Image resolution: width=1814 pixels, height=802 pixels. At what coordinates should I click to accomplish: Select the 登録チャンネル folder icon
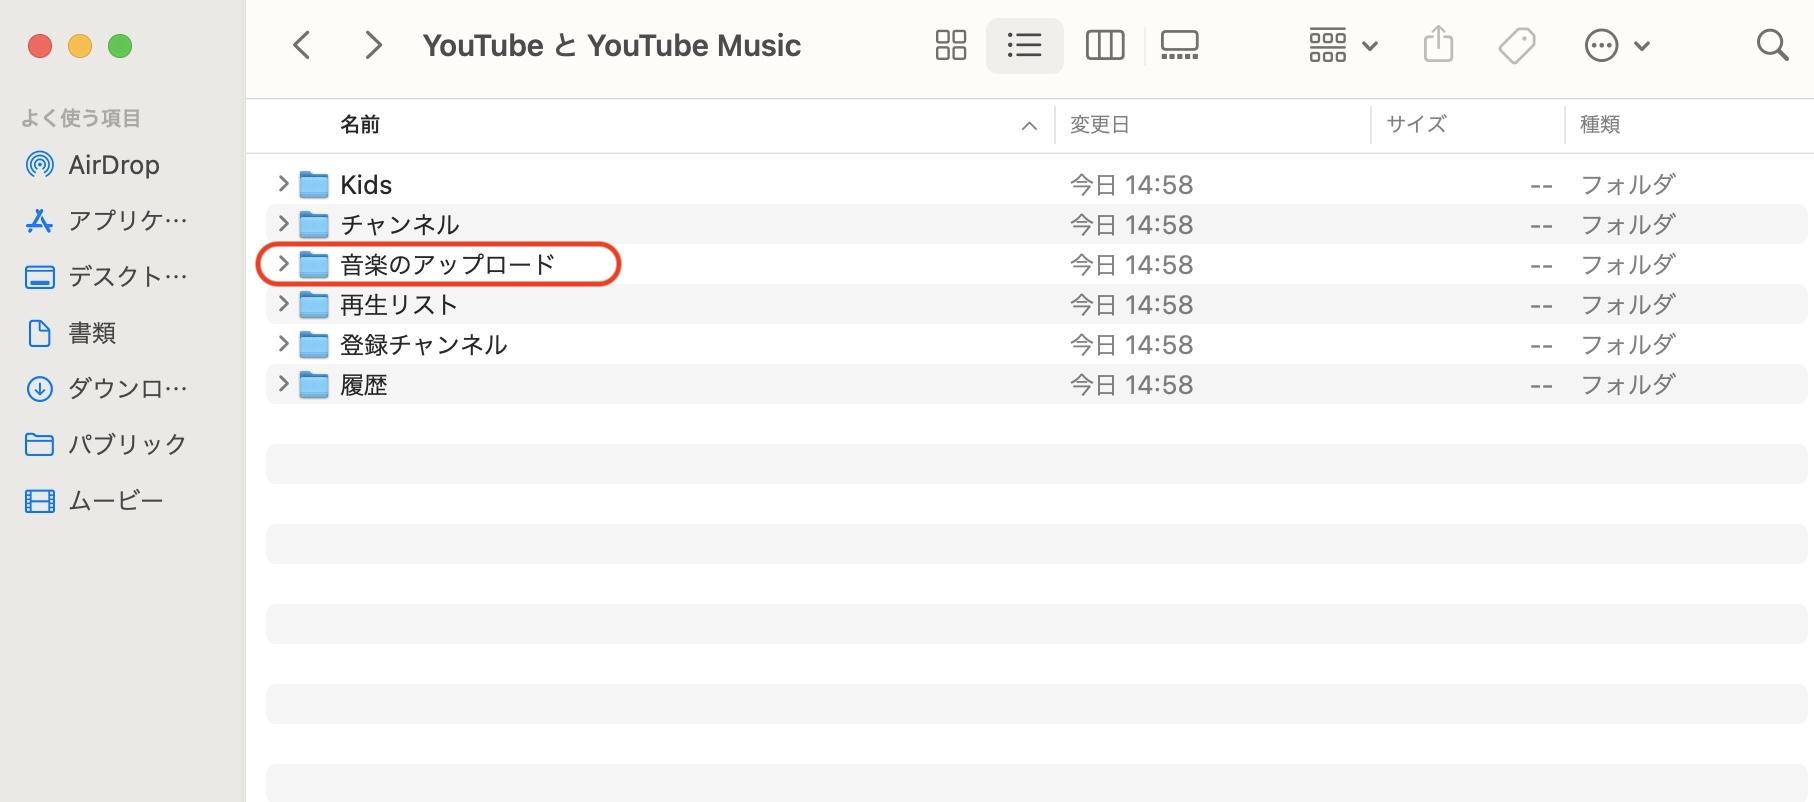(314, 345)
